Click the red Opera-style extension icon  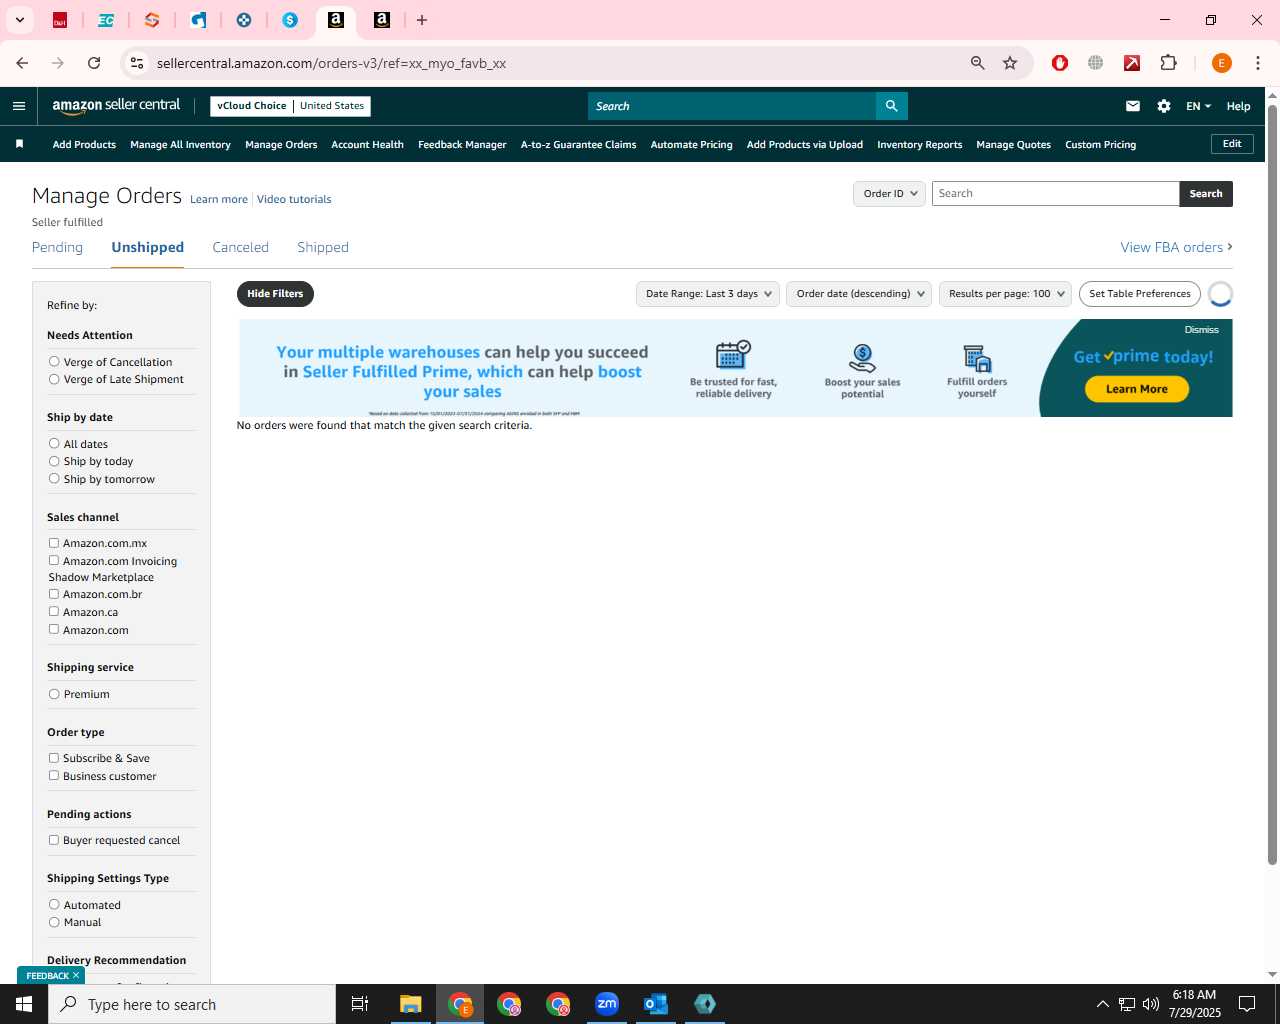pyautogui.click(x=1060, y=63)
